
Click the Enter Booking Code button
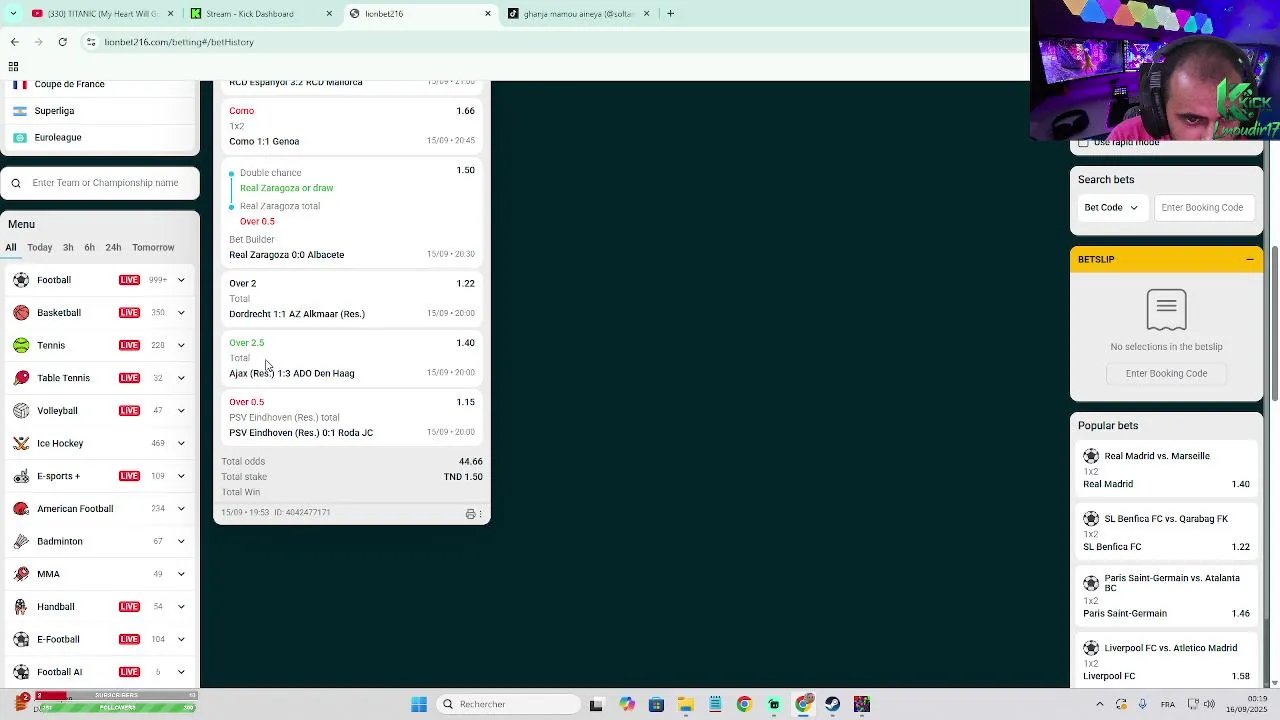tap(1166, 373)
